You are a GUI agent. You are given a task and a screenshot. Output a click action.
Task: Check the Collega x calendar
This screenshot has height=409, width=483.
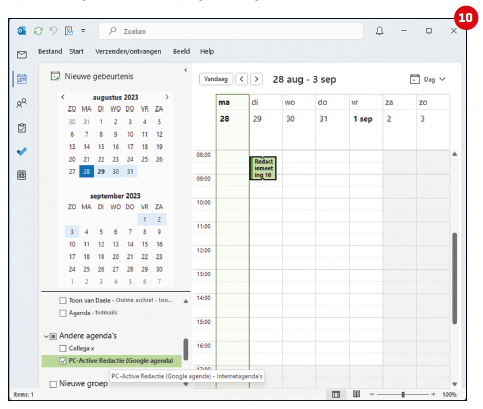[x=63, y=348]
